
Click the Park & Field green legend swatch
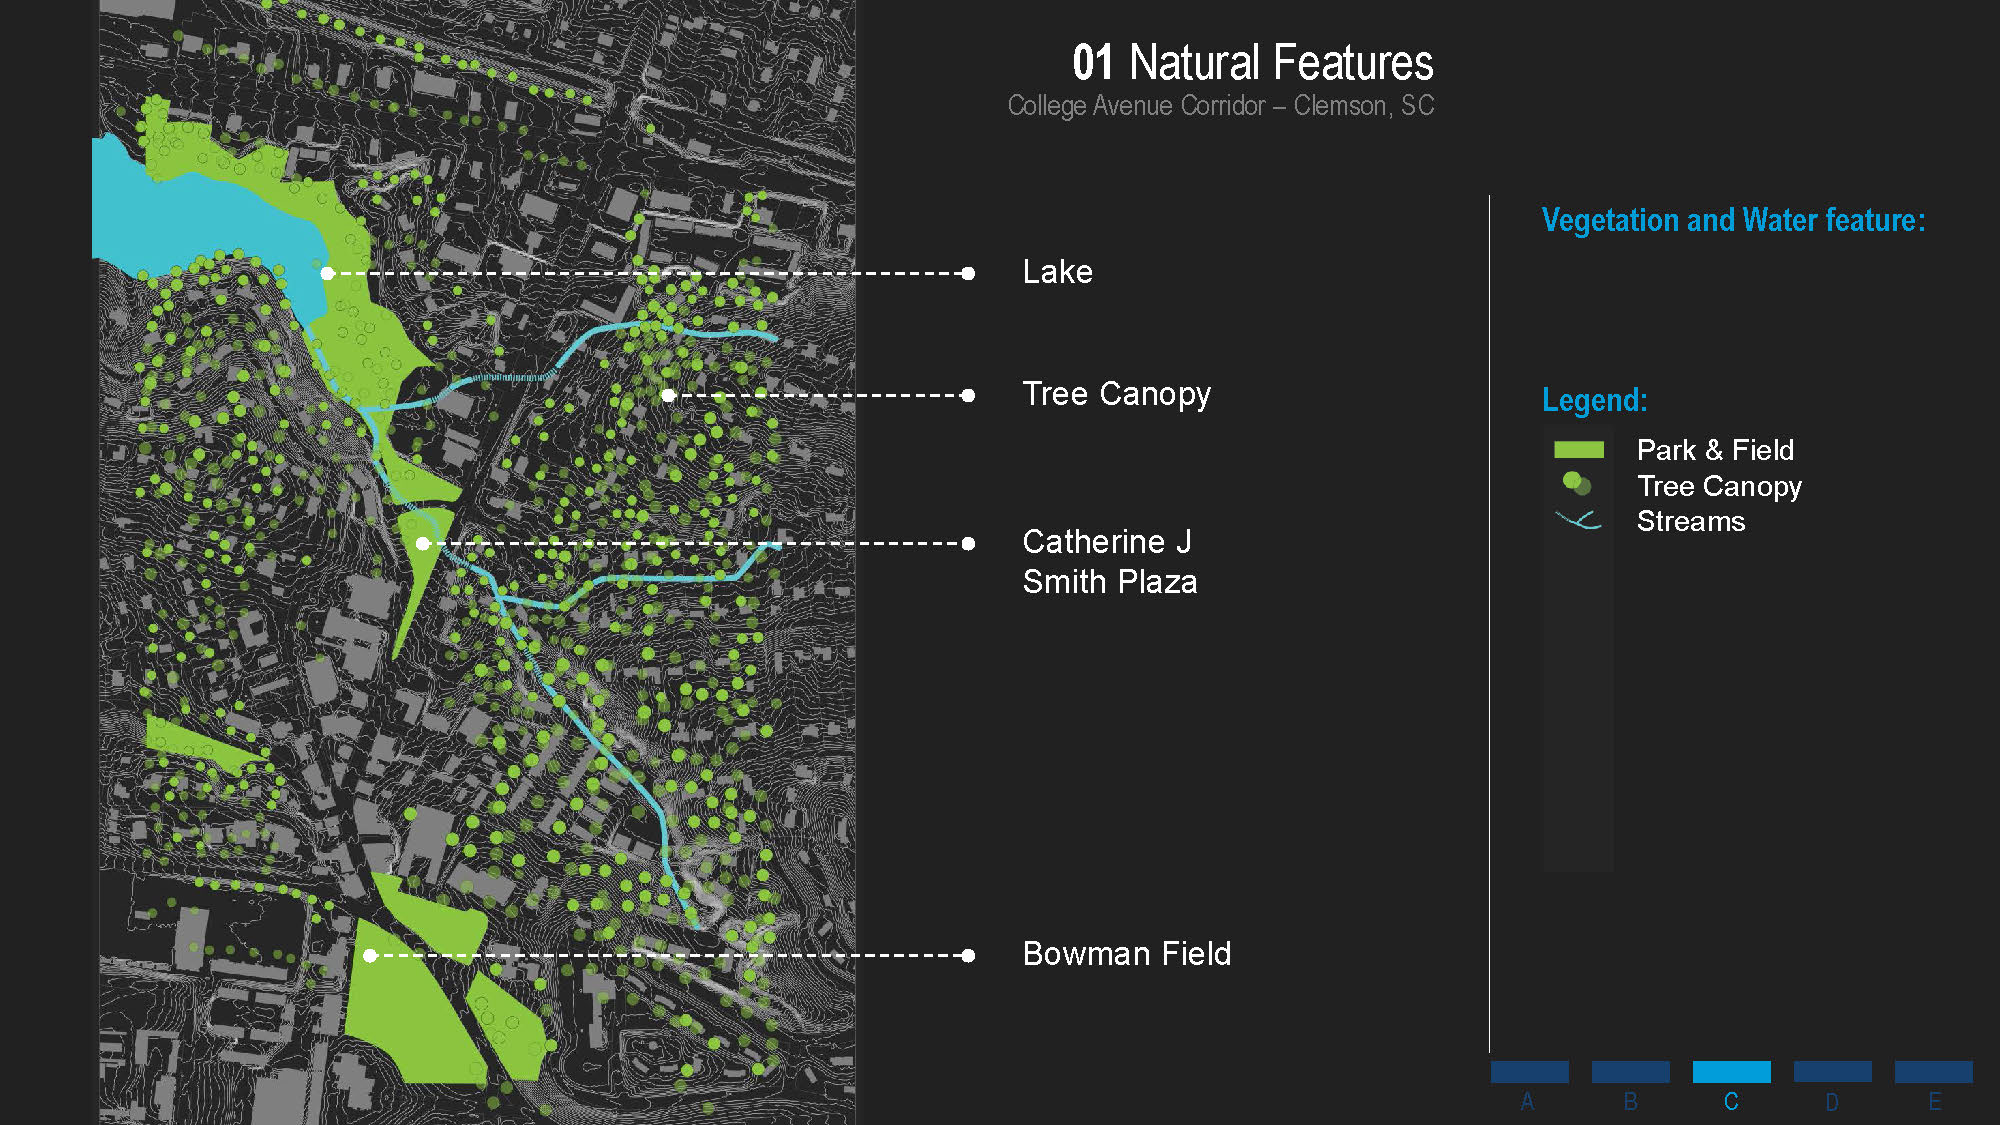pos(1579,450)
